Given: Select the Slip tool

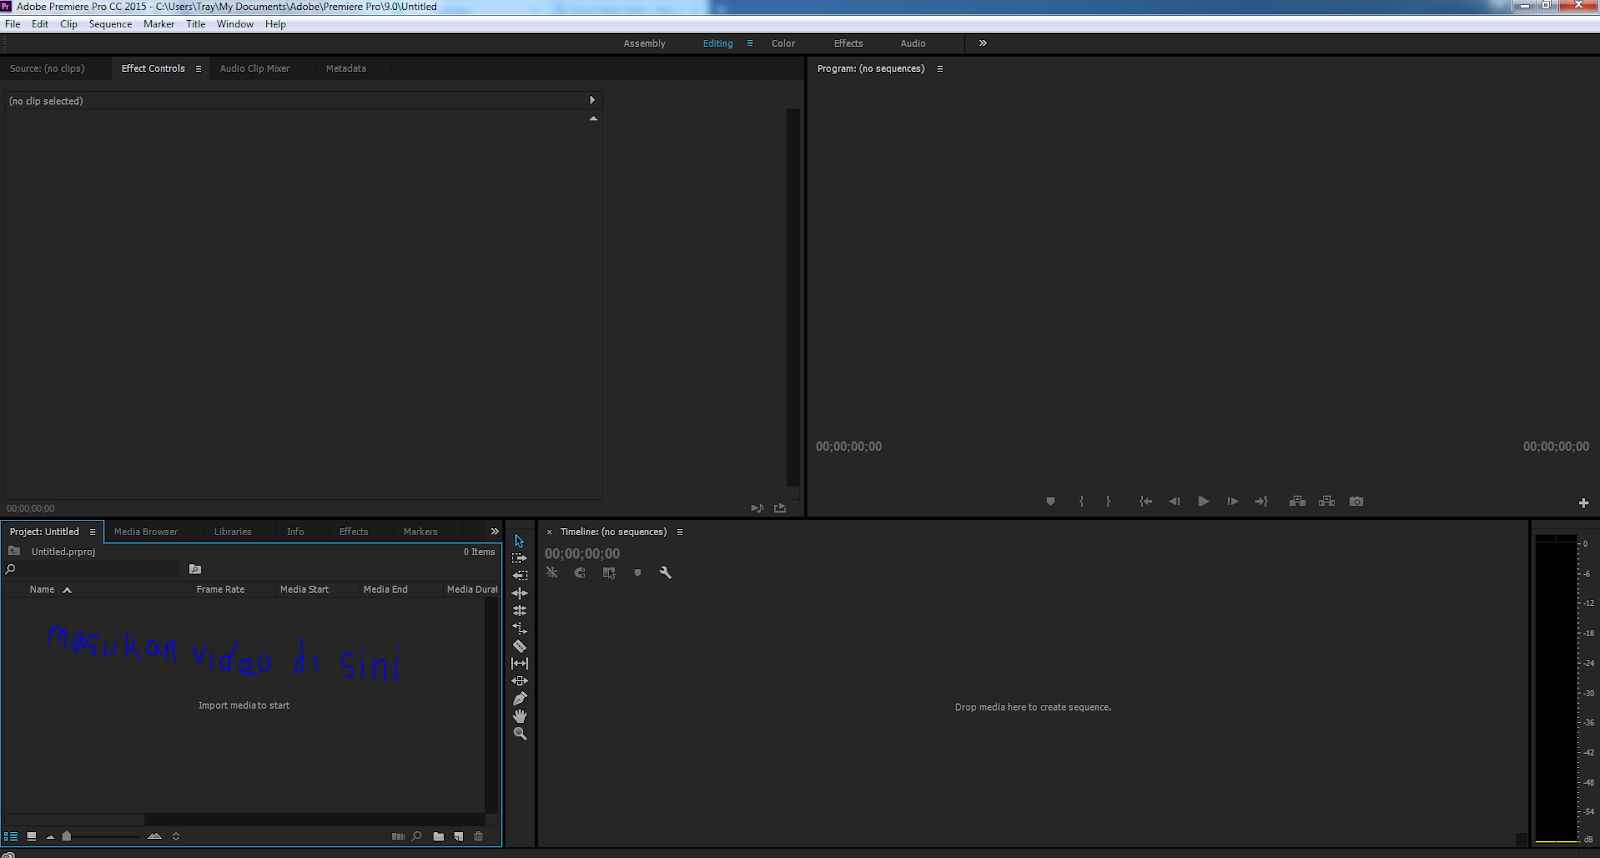Looking at the screenshot, I should tap(519, 663).
